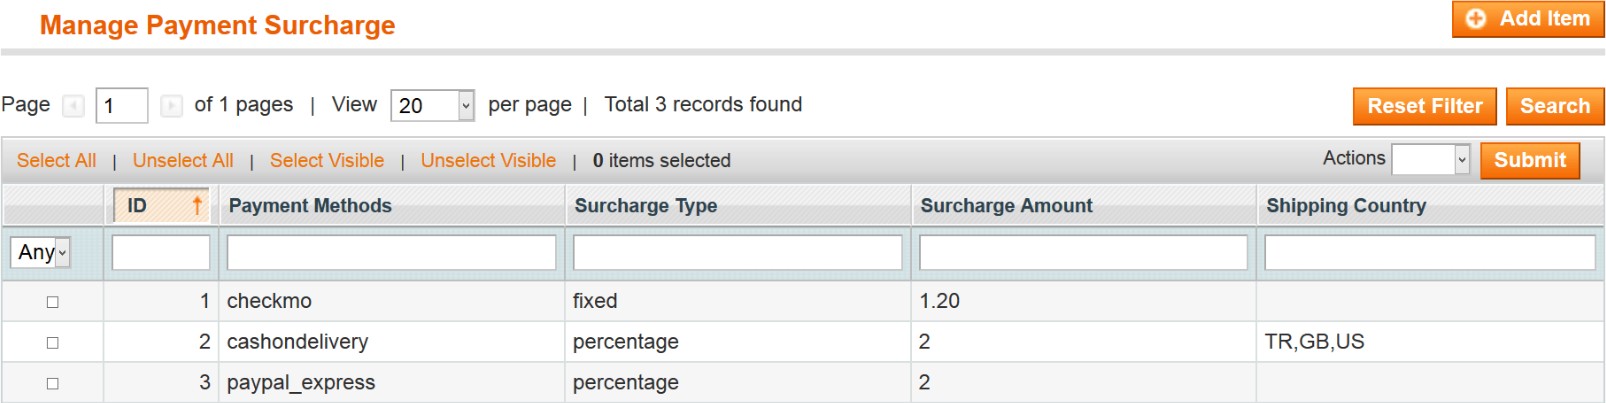
Task: Click the next page arrow icon
Action: coord(171,105)
